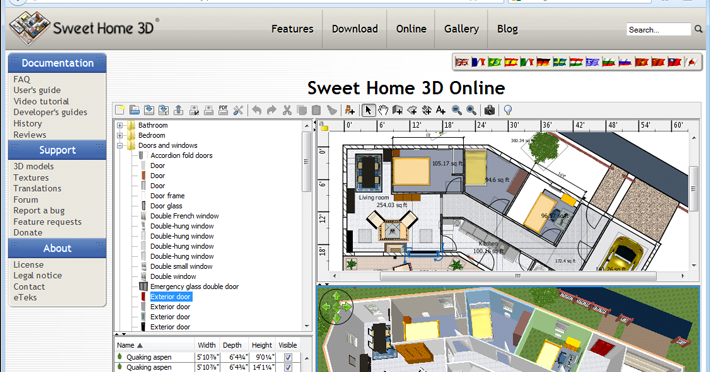Viewport: 710px width, 372px height.
Task: Click the plan horizontal scrollbar thumb
Action: coord(518,276)
